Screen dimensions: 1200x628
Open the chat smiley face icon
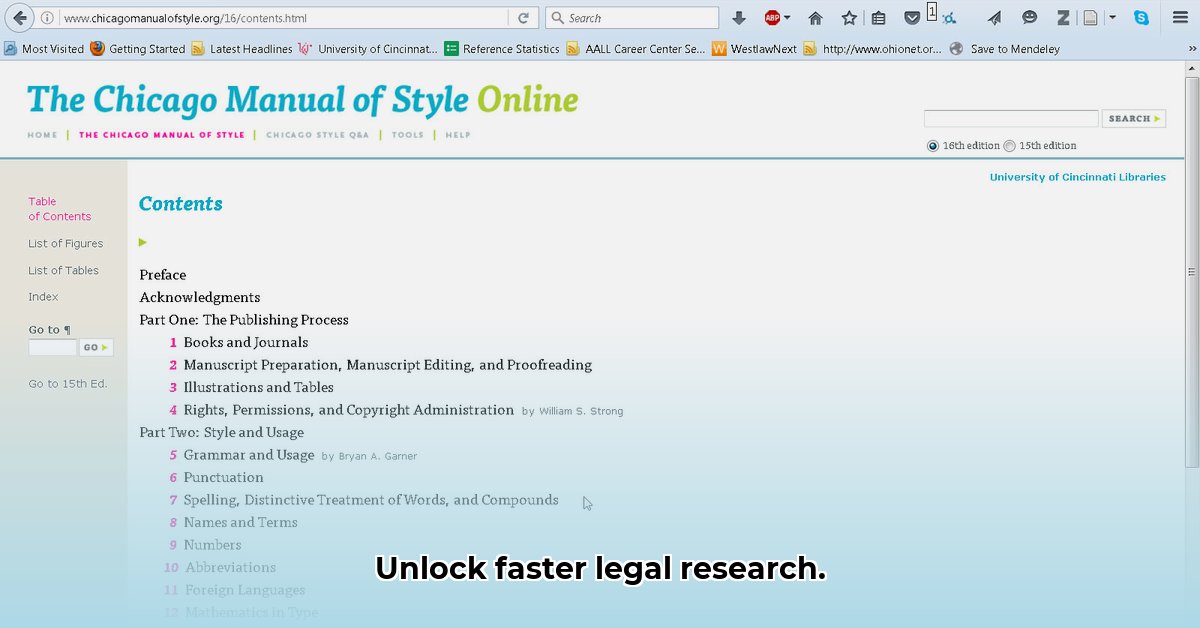click(x=1029, y=17)
